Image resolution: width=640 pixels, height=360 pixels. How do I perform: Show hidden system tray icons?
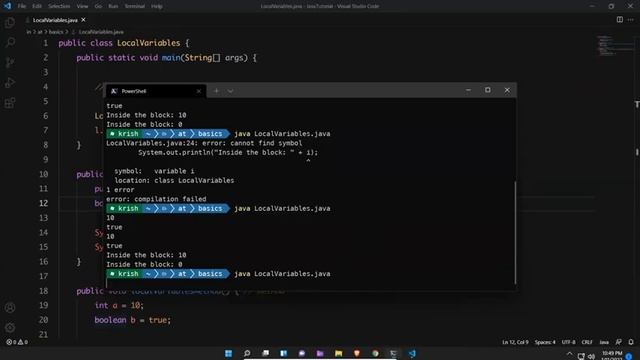click(569, 354)
